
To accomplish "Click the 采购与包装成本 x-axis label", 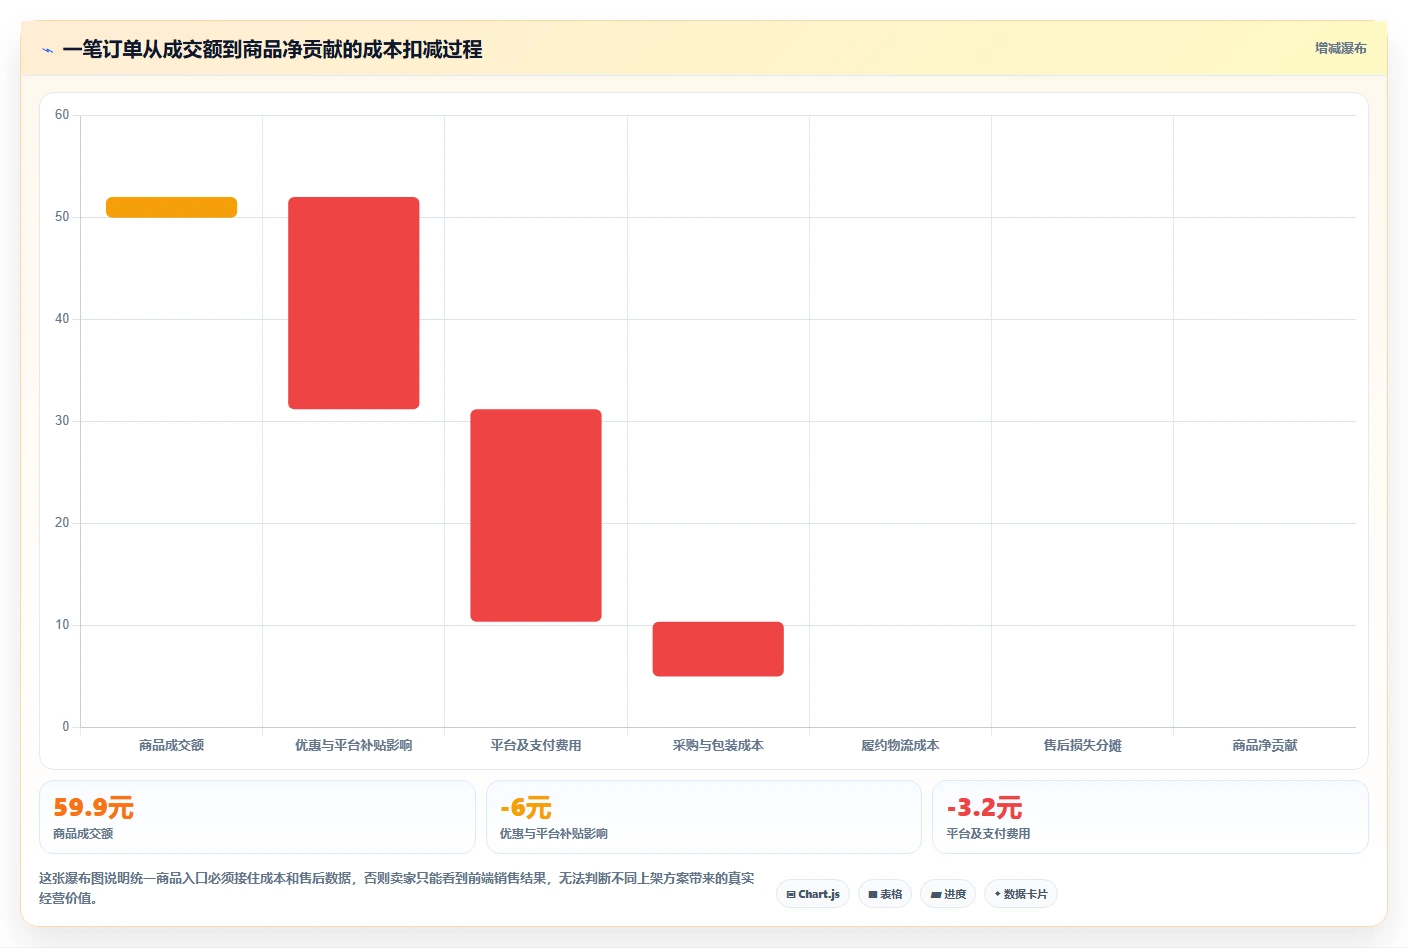I will (718, 745).
